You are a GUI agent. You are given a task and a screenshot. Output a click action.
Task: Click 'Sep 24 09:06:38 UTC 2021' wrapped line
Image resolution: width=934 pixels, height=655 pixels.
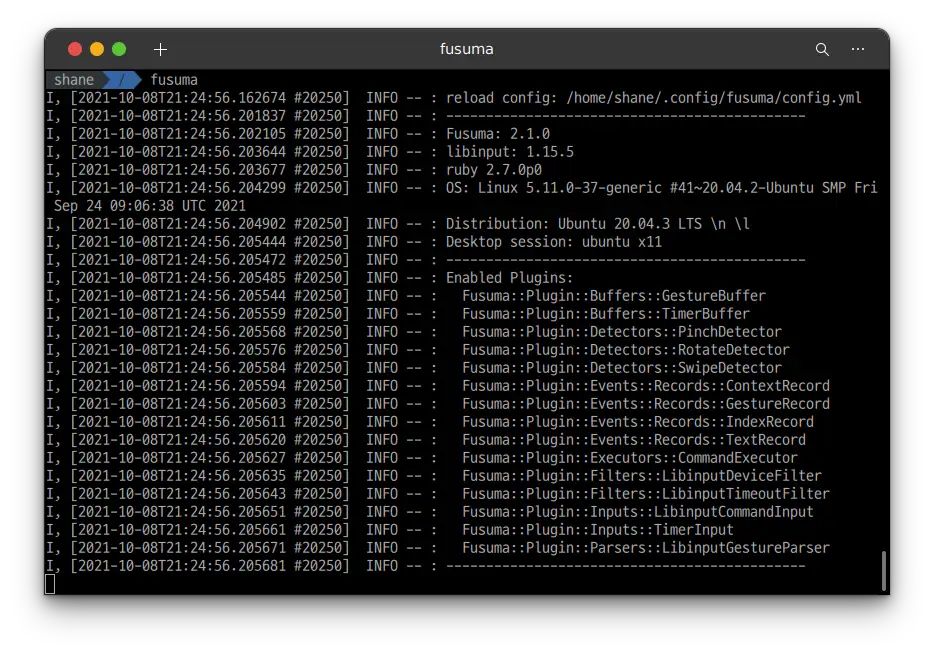(150, 206)
